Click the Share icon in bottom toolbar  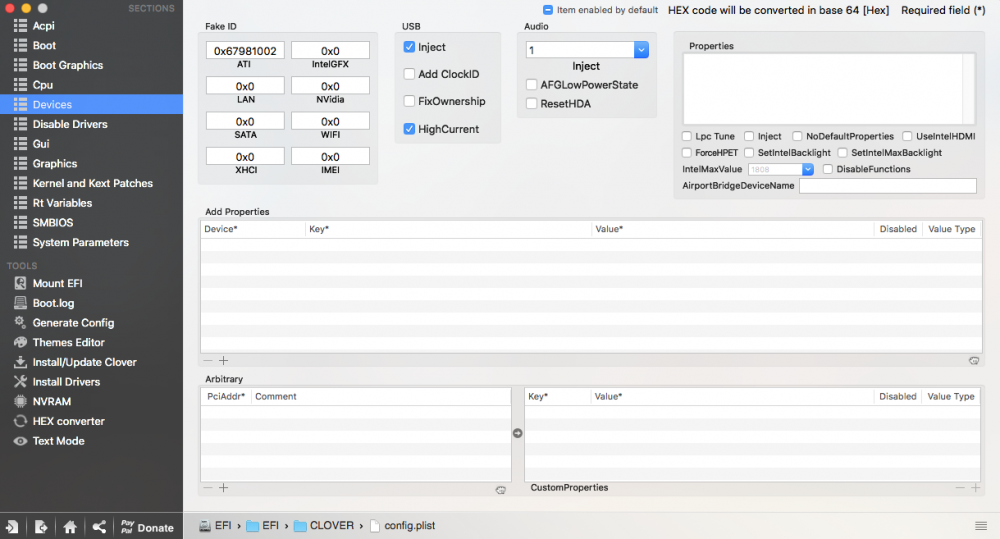coord(99,527)
